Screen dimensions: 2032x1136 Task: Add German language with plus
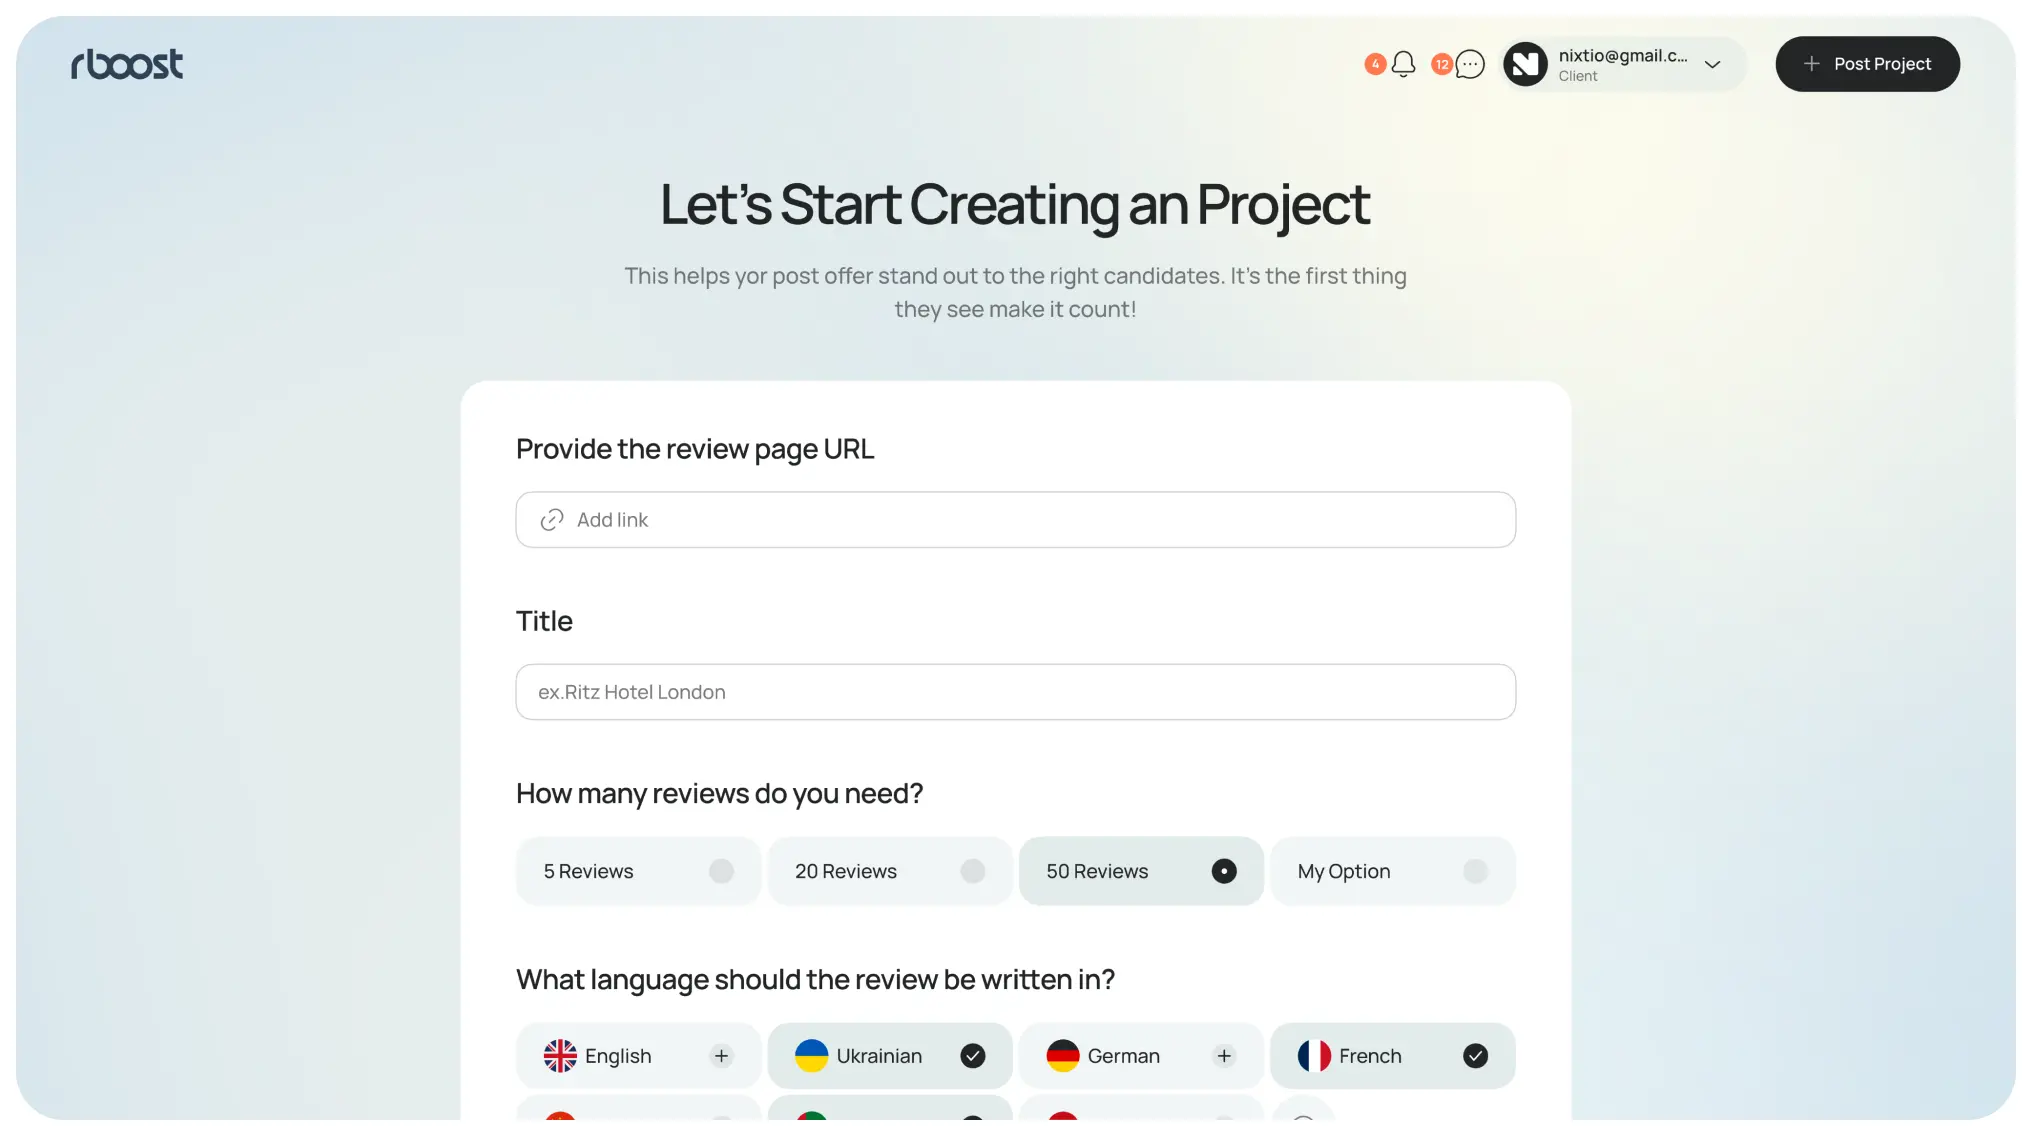click(x=1224, y=1056)
